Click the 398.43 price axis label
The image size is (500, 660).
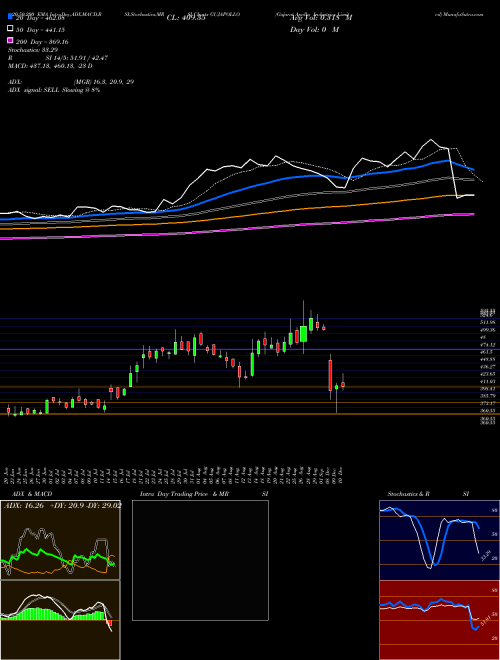click(x=487, y=389)
